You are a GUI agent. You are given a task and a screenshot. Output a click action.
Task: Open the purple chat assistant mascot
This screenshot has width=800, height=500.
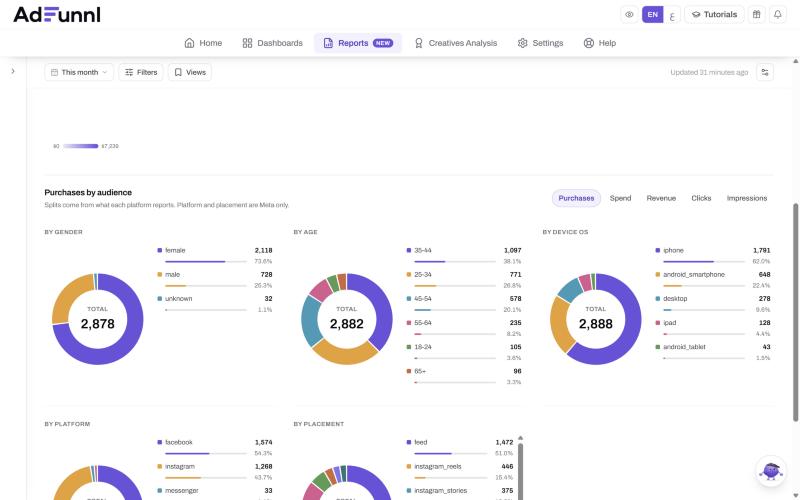click(x=771, y=471)
